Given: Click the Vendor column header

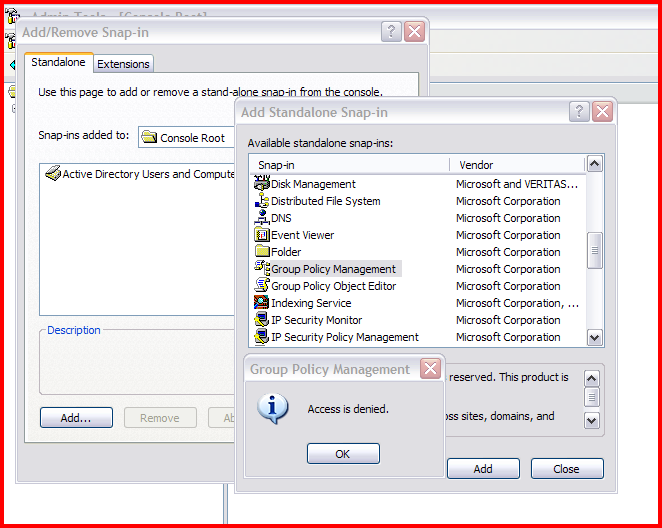Looking at the screenshot, I should pos(517,165).
